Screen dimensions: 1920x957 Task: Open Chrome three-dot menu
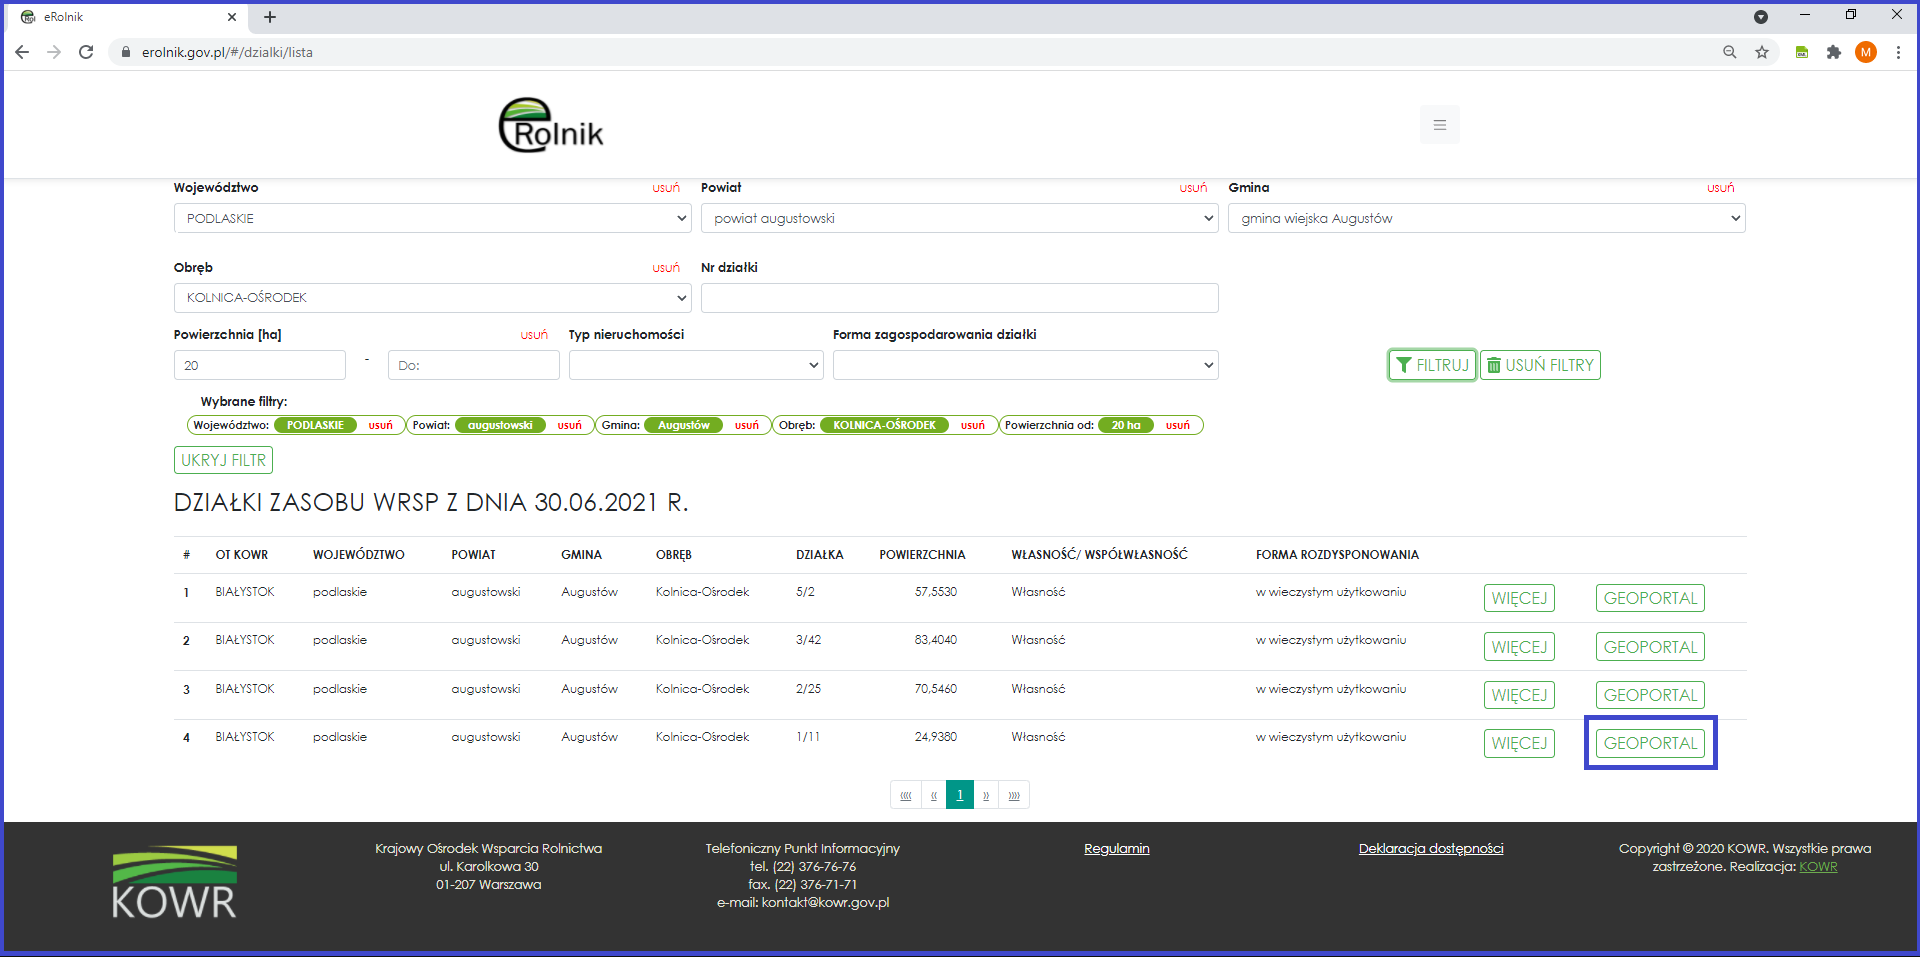click(x=1898, y=52)
